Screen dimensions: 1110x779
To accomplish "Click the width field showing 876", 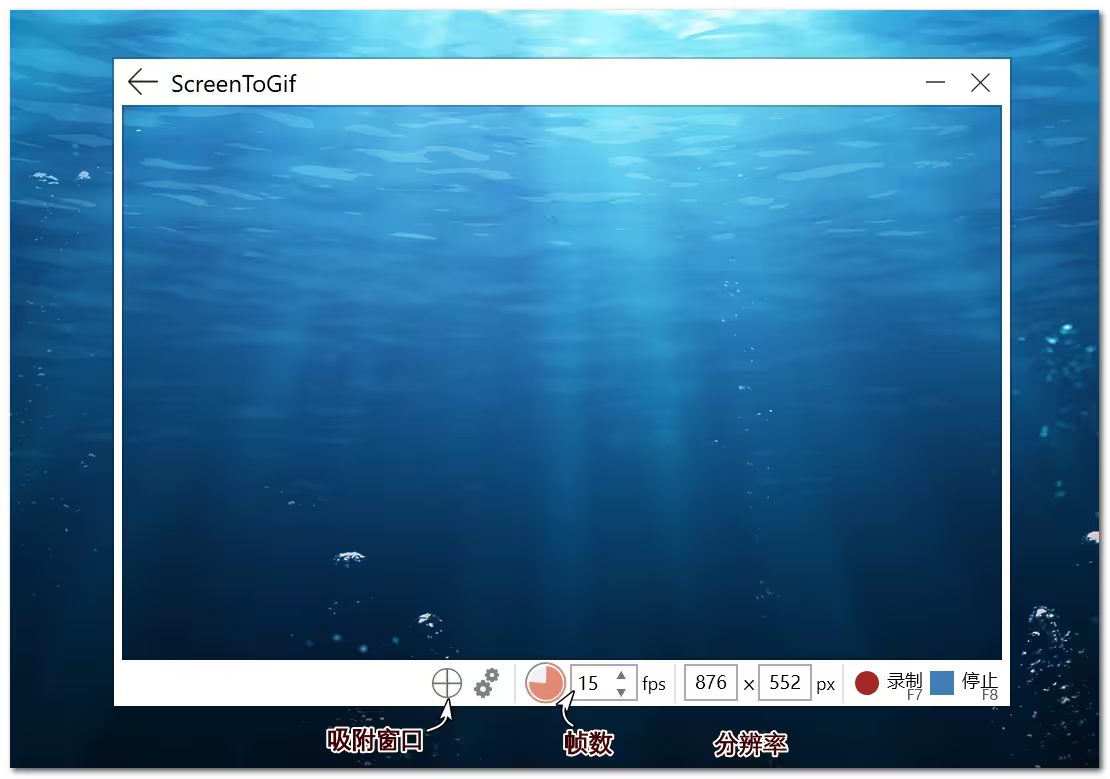I will pyautogui.click(x=711, y=683).
